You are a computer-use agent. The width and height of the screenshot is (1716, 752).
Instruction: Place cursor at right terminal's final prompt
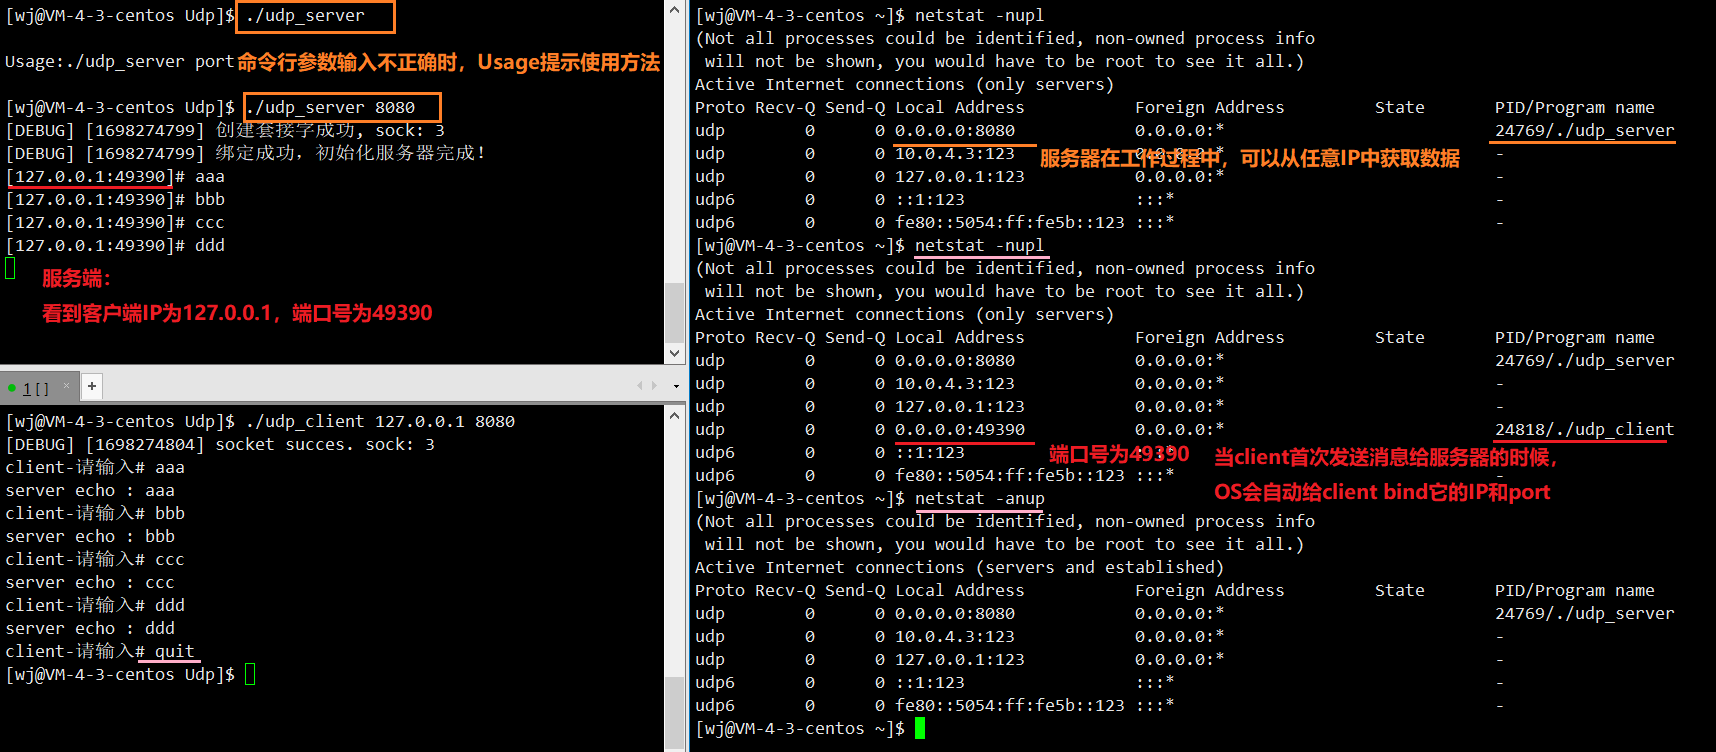(919, 728)
